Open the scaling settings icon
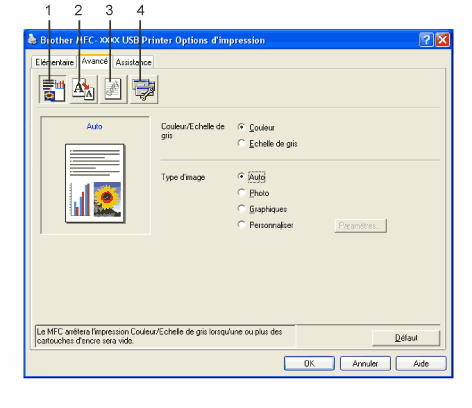The height and width of the screenshot is (408, 472). click(84, 89)
